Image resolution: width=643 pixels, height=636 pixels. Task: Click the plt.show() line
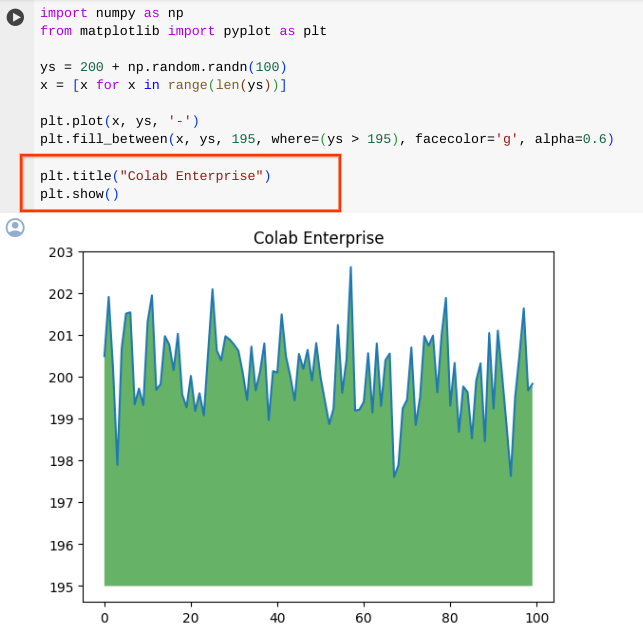[80, 194]
